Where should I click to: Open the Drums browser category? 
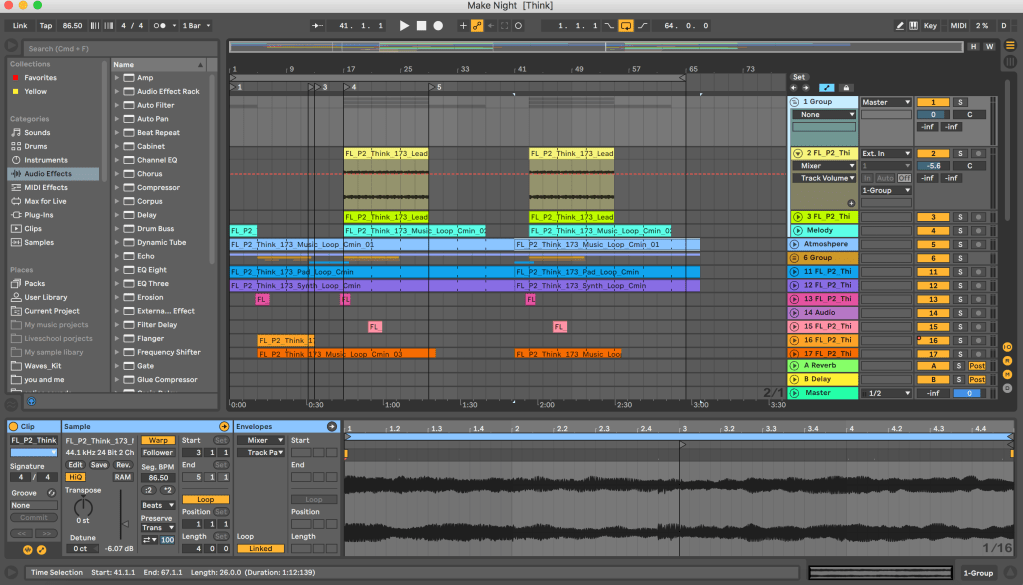[36, 146]
